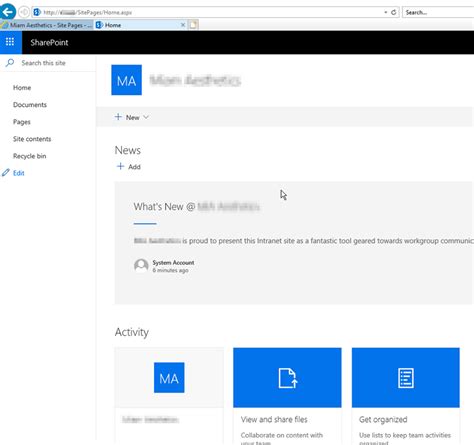Image resolution: width=474 pixels, height=445 pixels.
Task: Open Recycle bin in left navigation
Action: point(30,156)
